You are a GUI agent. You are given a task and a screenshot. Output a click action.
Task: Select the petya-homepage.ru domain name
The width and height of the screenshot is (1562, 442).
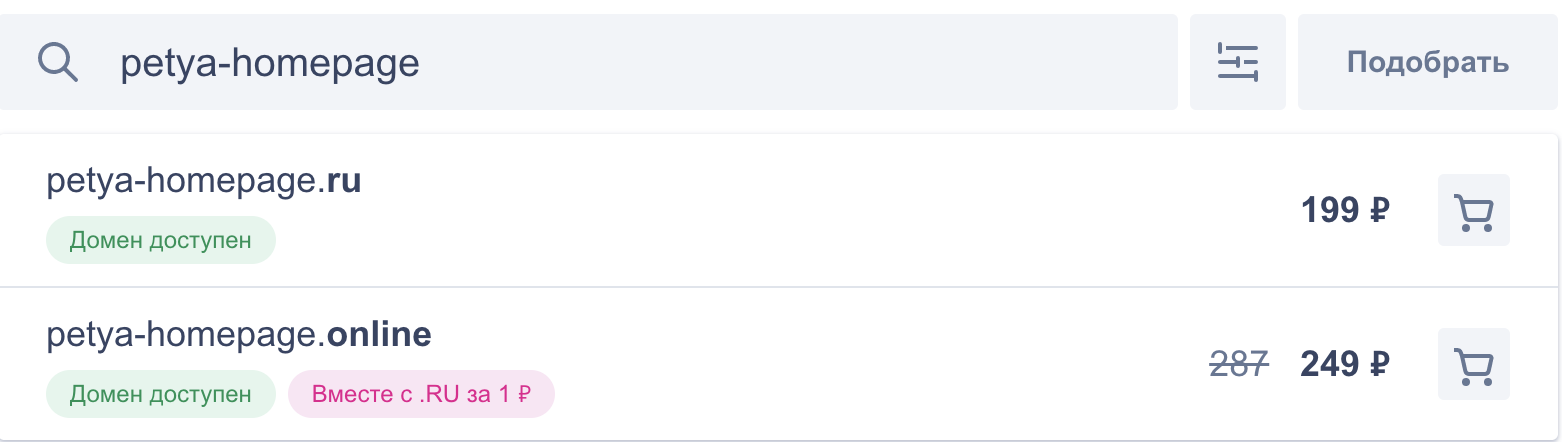pyautogui.click(x=203, y=182)
